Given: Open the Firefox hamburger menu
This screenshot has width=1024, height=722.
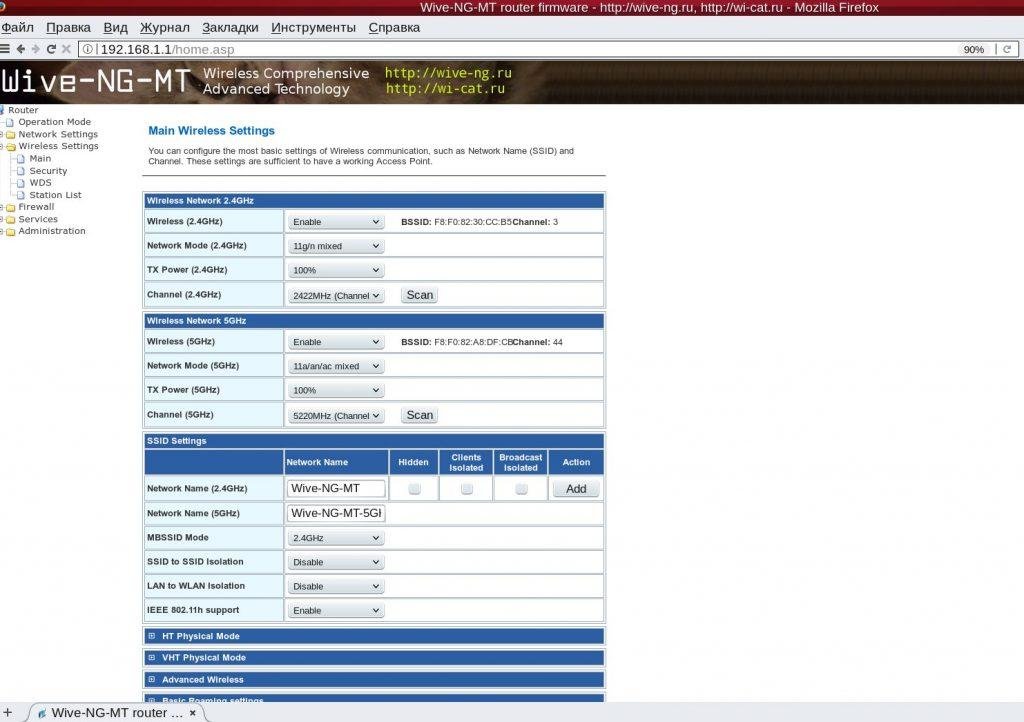Looking at the screenshot, I should pyautogui.click(x=5, y=49).
